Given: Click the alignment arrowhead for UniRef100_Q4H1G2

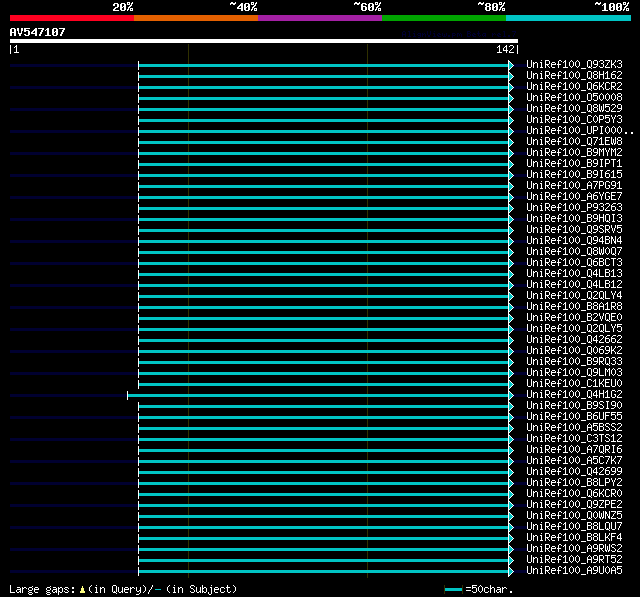Looking at the screenshot, I should (511, 395).
